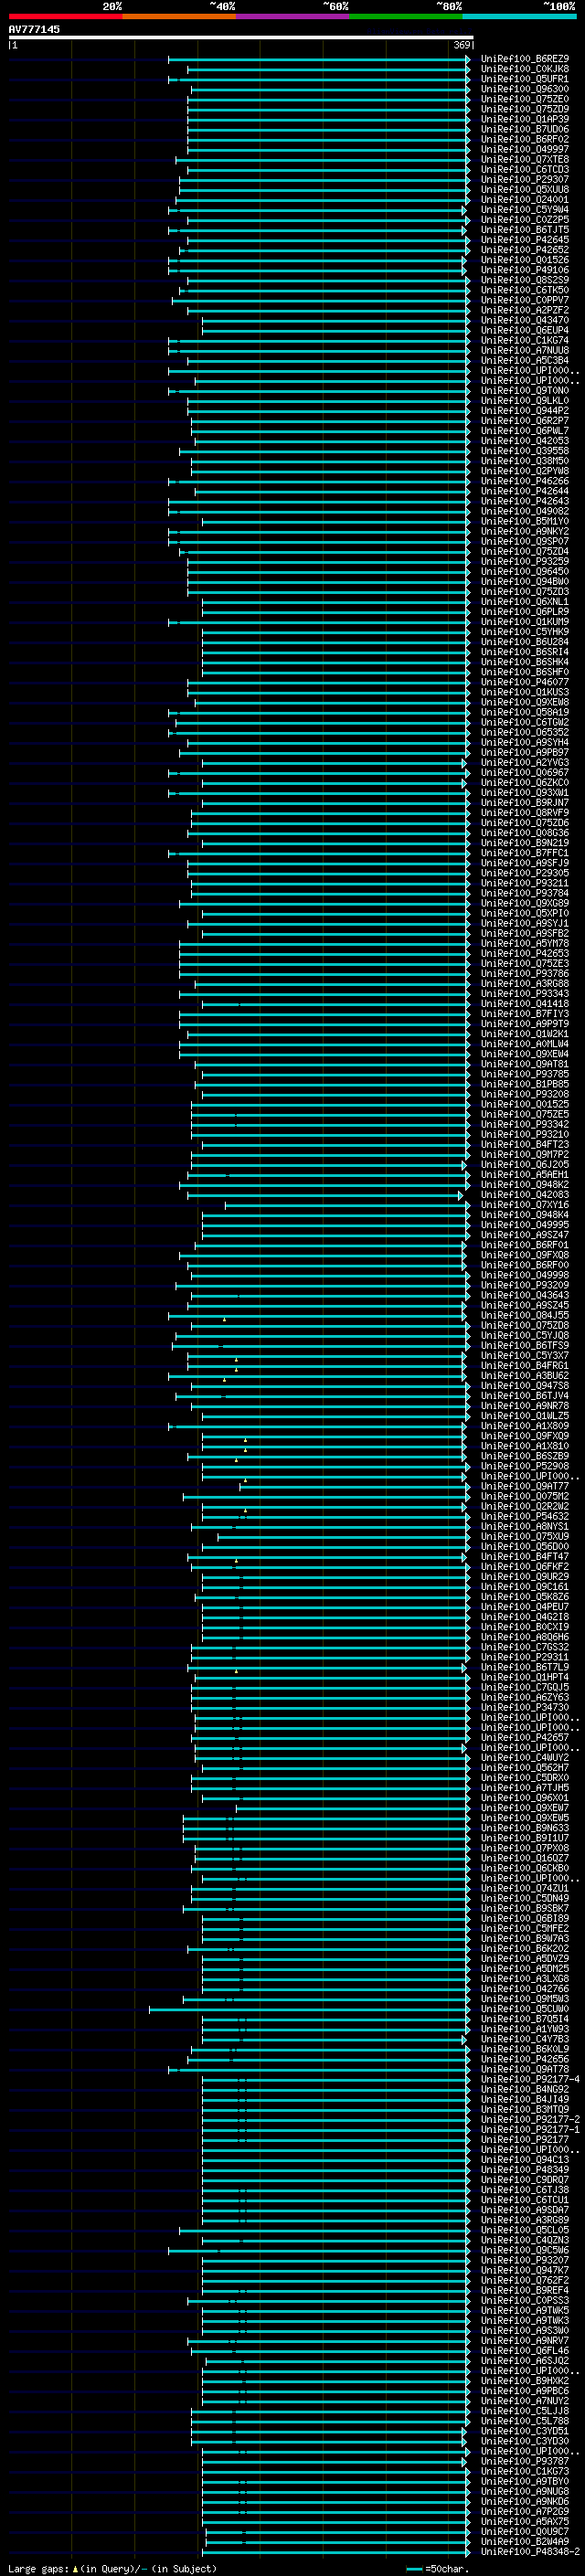The height and width of the screenshot is (2576, 585).
Task: Select hit label UniRef100_Q01526
Action: coord(525,260)
